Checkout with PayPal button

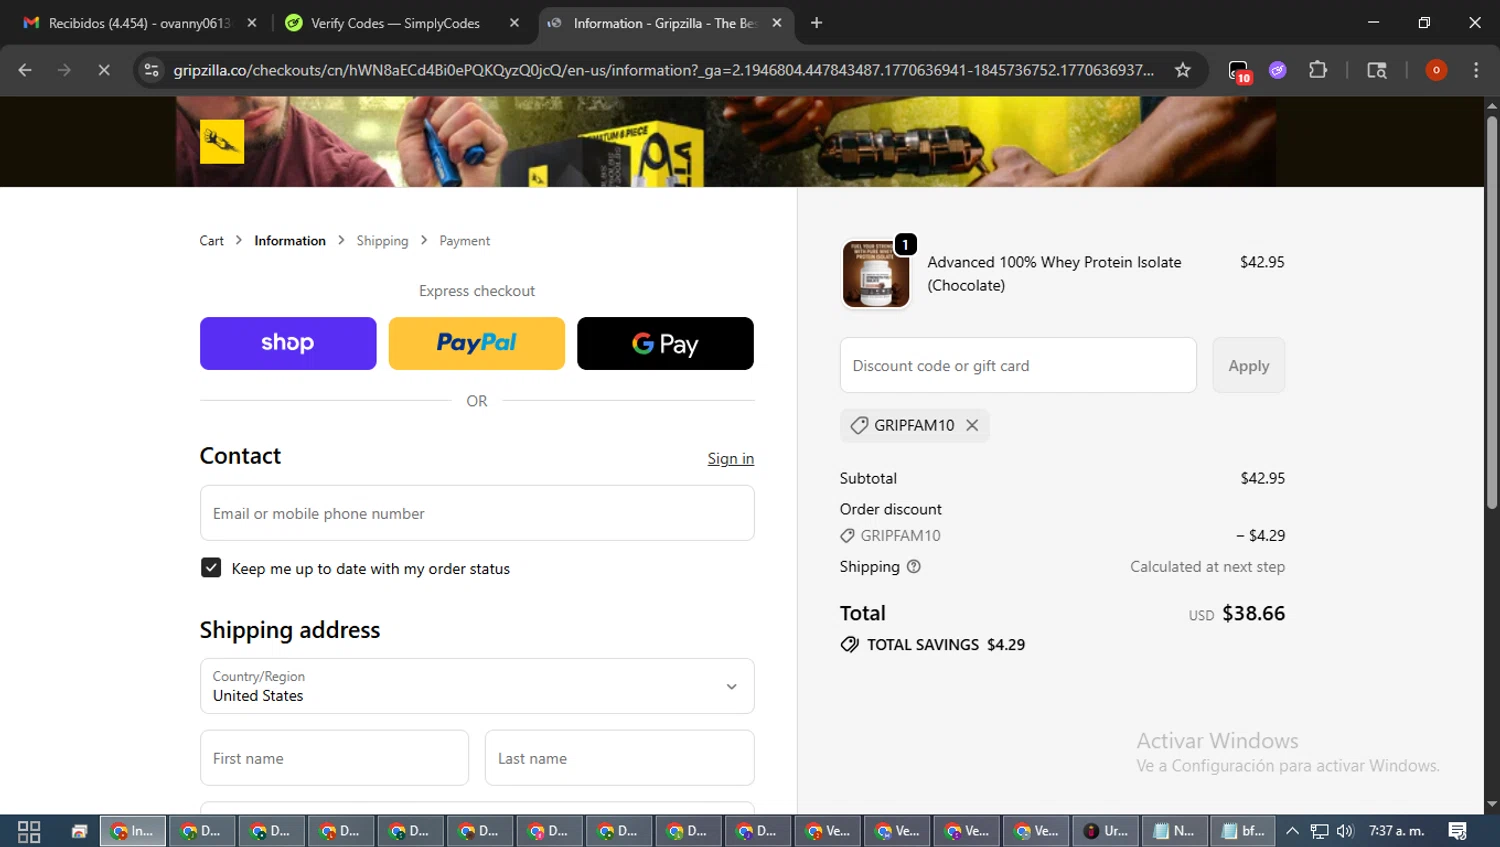[x=476, y=343]
